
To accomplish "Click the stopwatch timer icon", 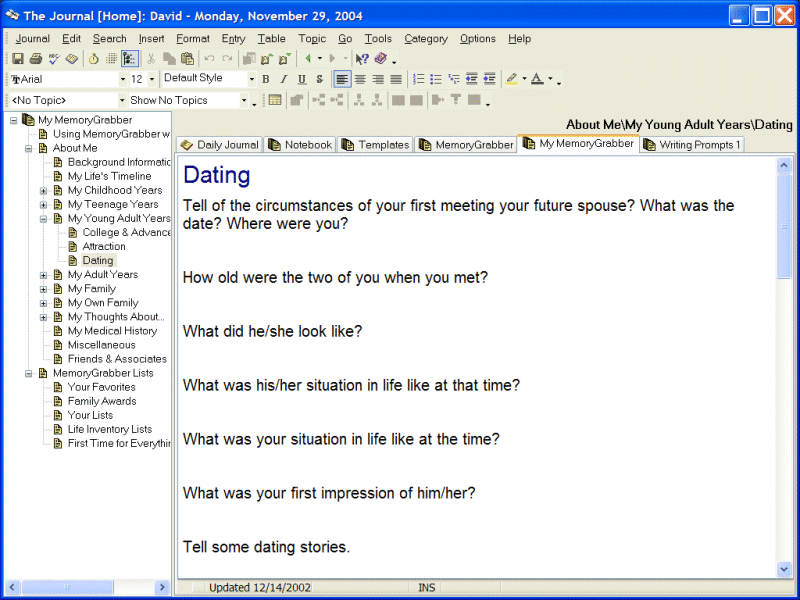I will click(93, 59).
